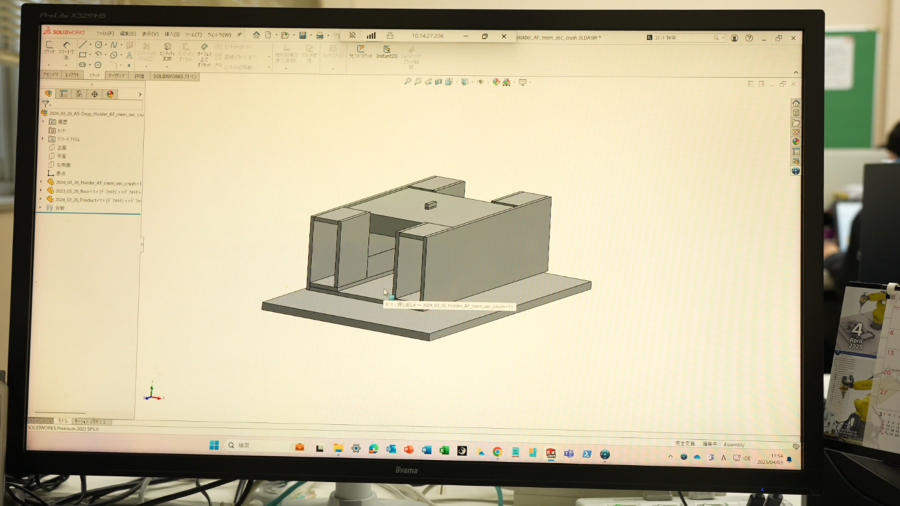Select the Ellipse sketch tool
This screenshot has width=900, height=506.
[x=114, y=56]
